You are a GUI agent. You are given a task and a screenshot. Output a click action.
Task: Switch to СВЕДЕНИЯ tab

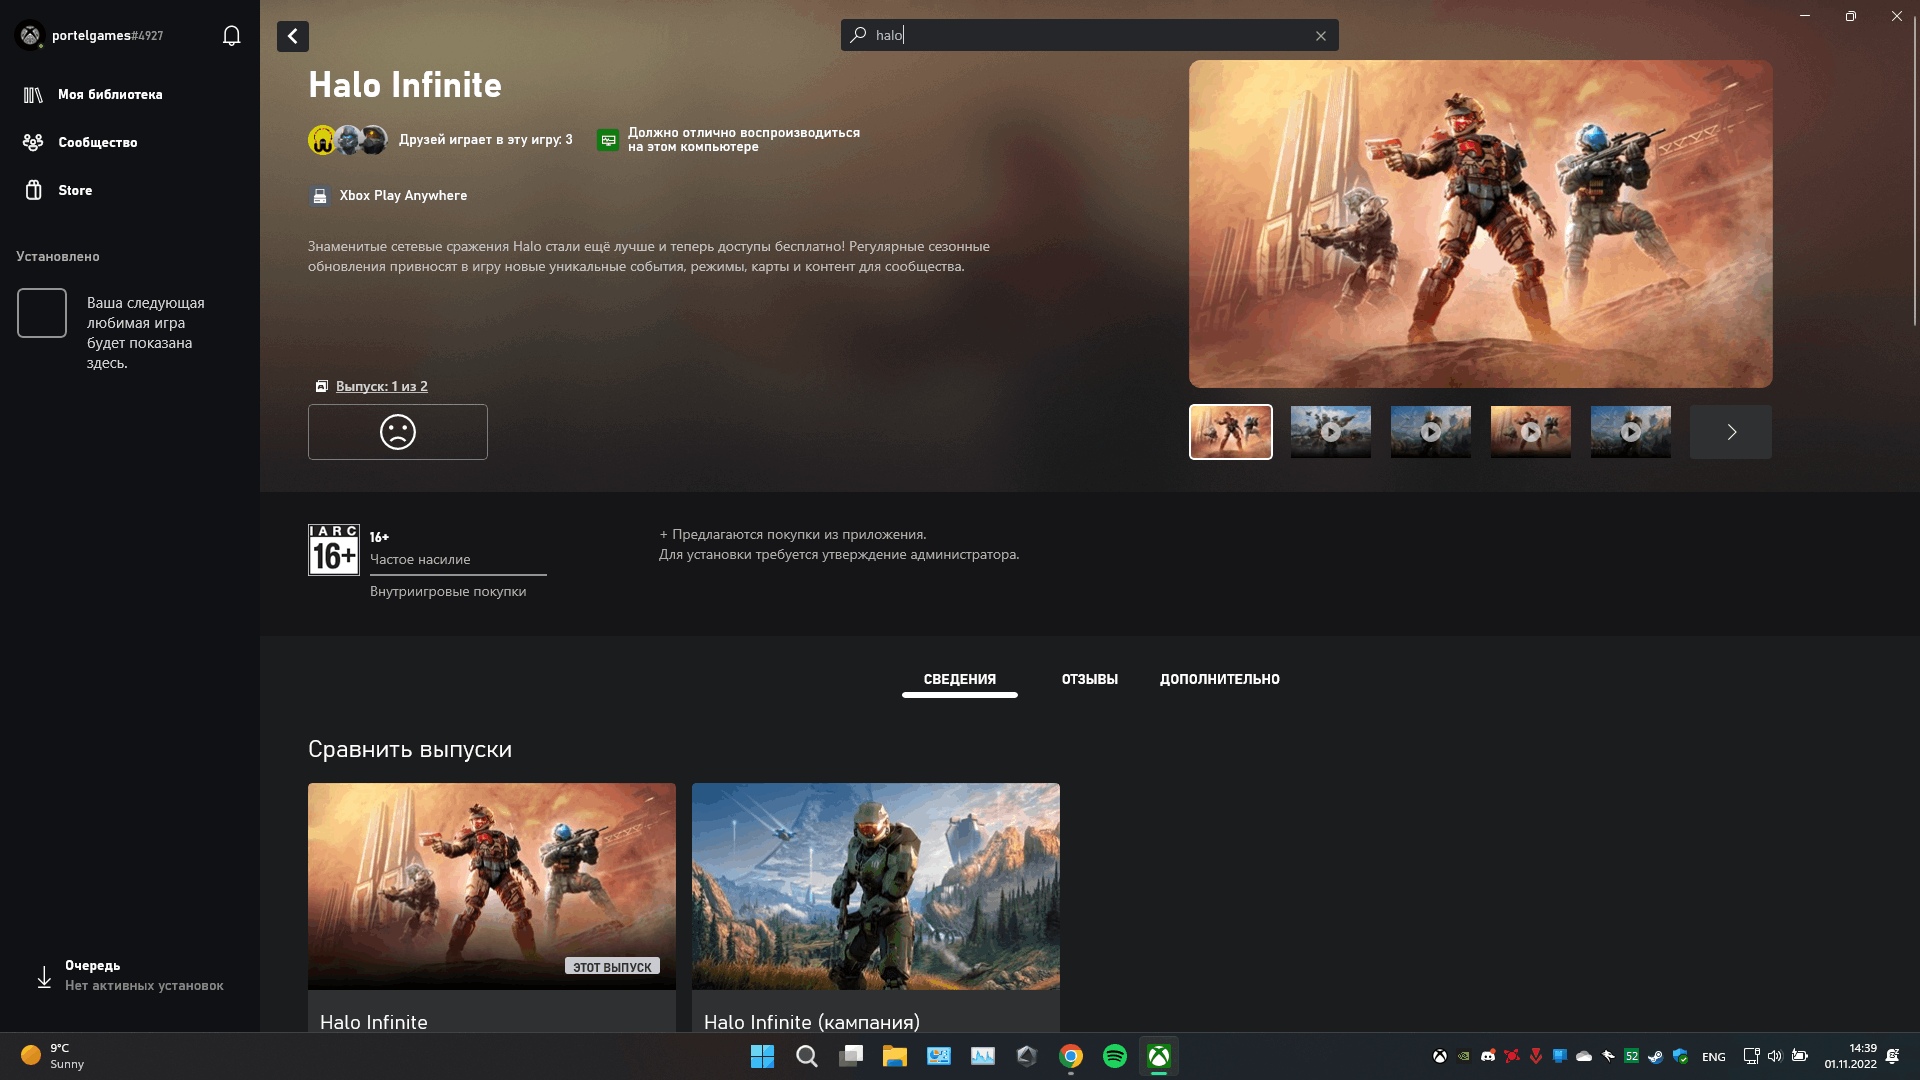959,680
